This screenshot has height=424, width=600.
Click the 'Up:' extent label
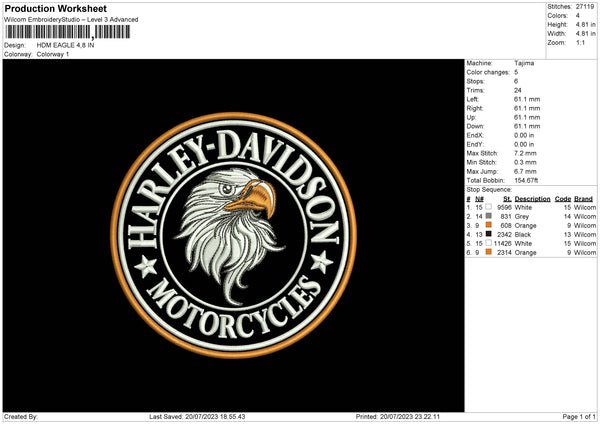click(471, 117)
